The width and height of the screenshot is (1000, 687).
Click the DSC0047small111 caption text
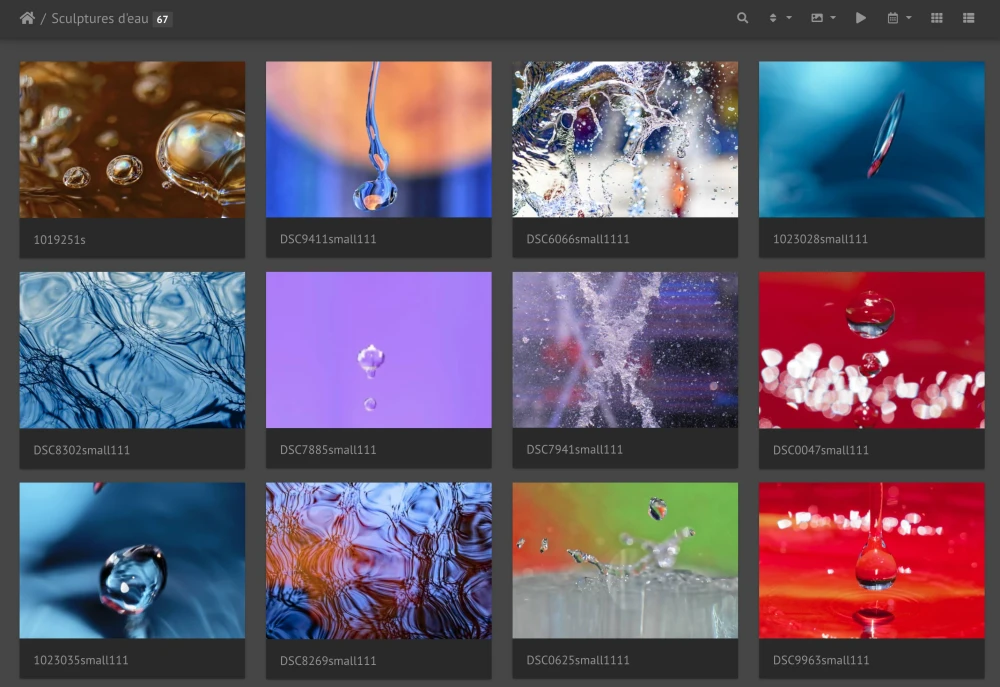(x=821, y=450)
